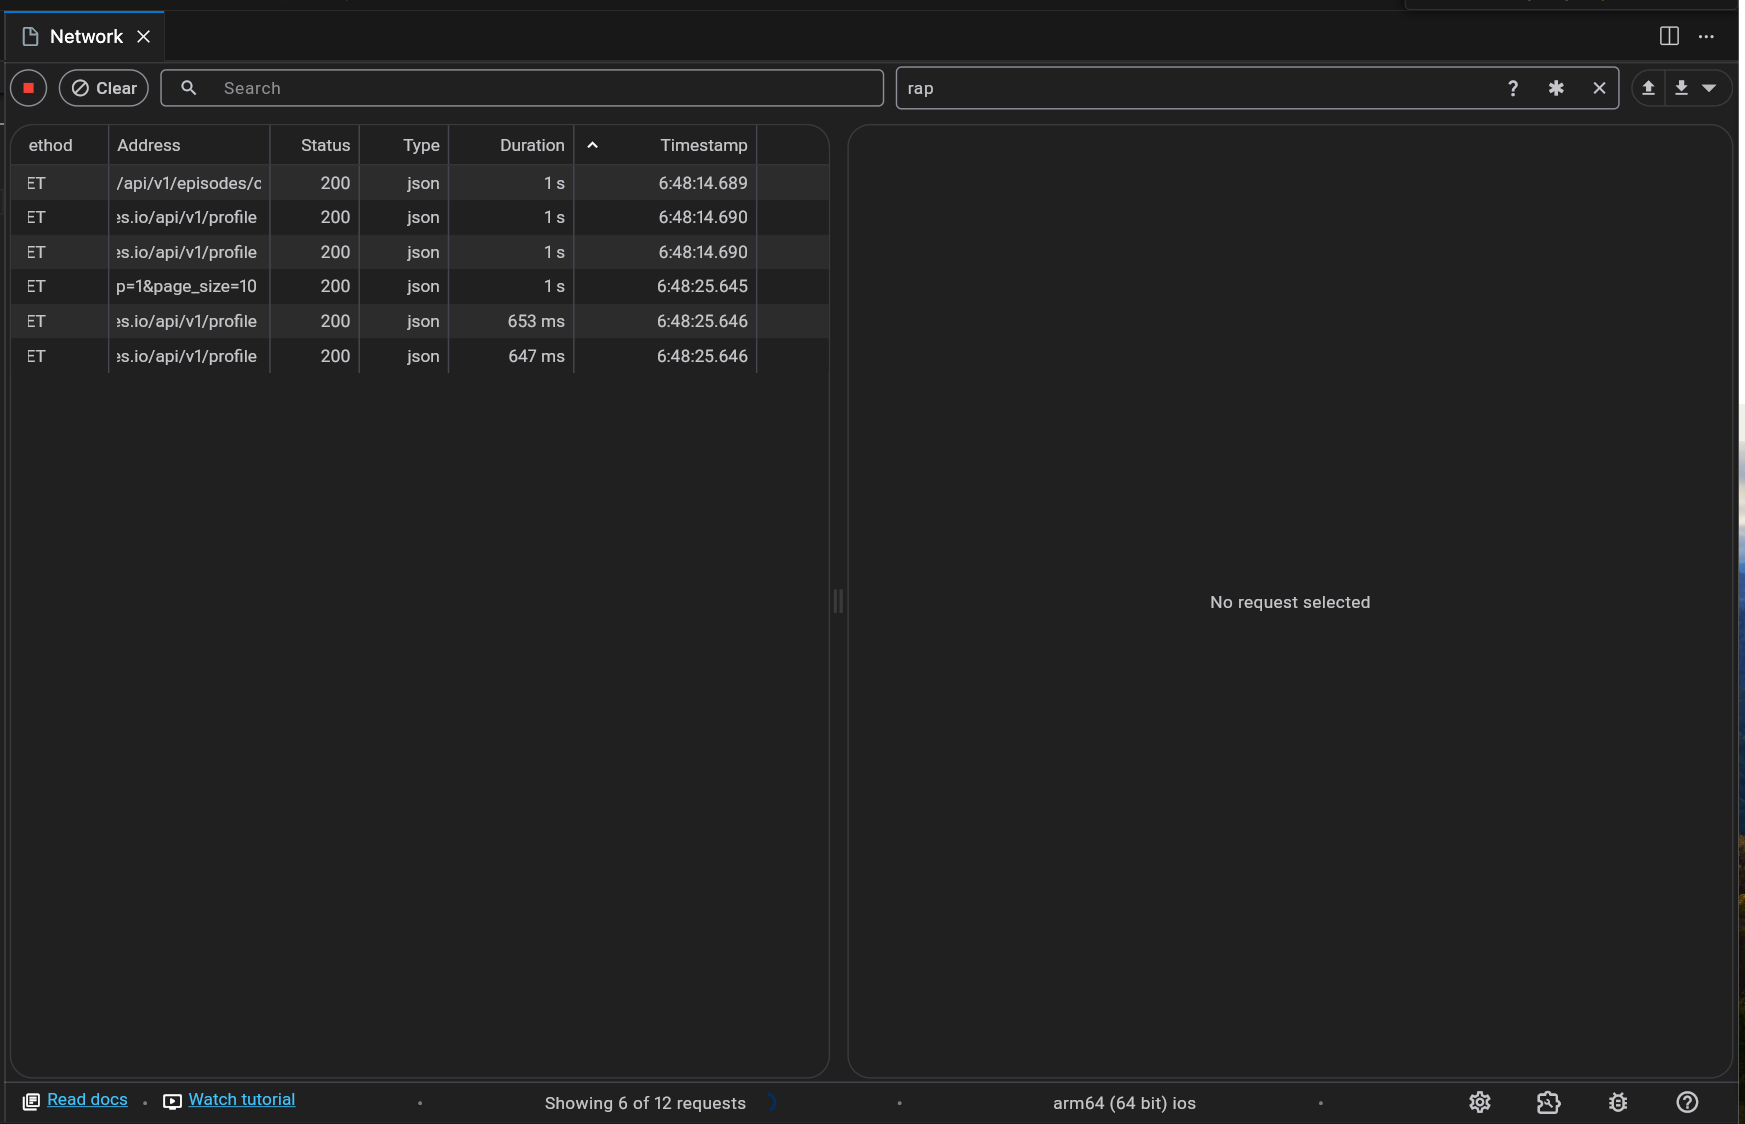This screenshot has width=1745, height=1124.
Task: Click timestamp 6:48:25.645
Action: pyautogui.click(x=702, y=286)
